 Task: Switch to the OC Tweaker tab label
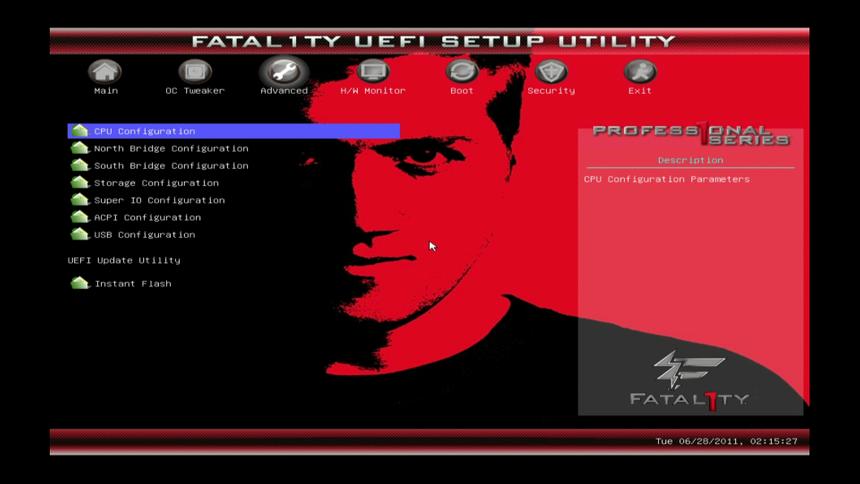[x=195, y=91]
